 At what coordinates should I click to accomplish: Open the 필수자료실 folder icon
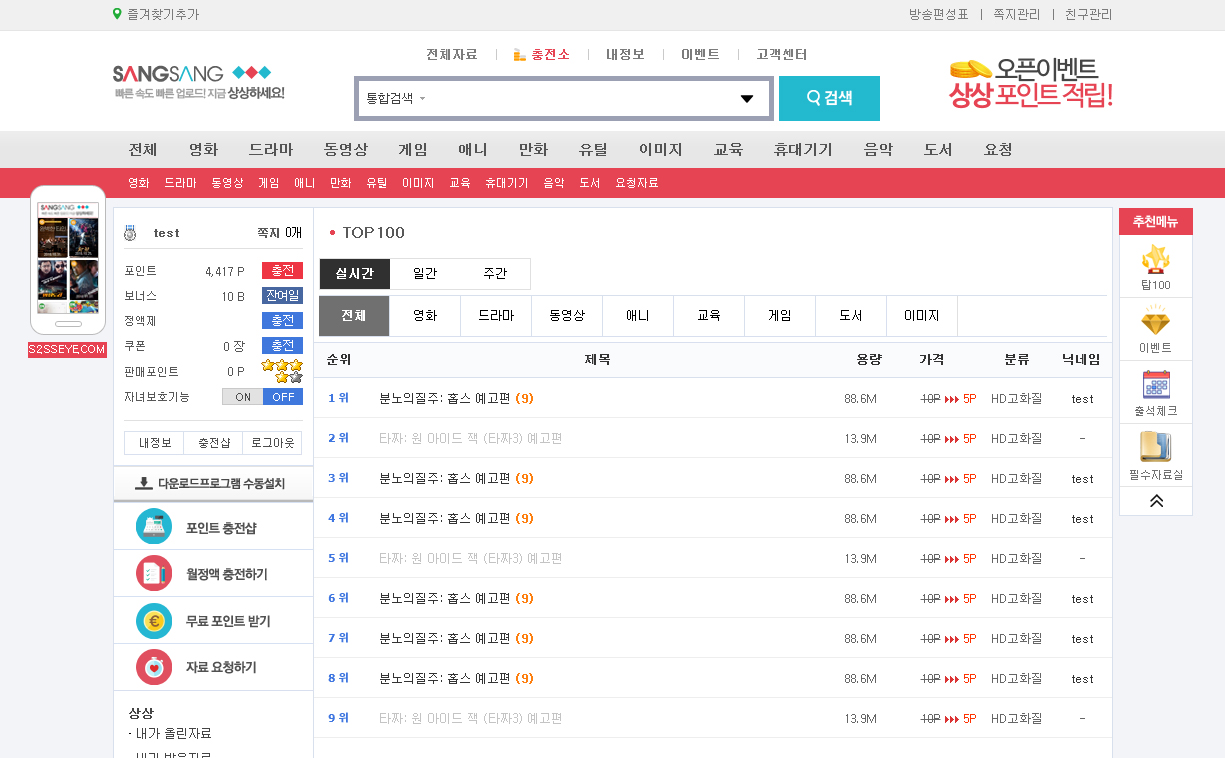tap(1155, 447)
